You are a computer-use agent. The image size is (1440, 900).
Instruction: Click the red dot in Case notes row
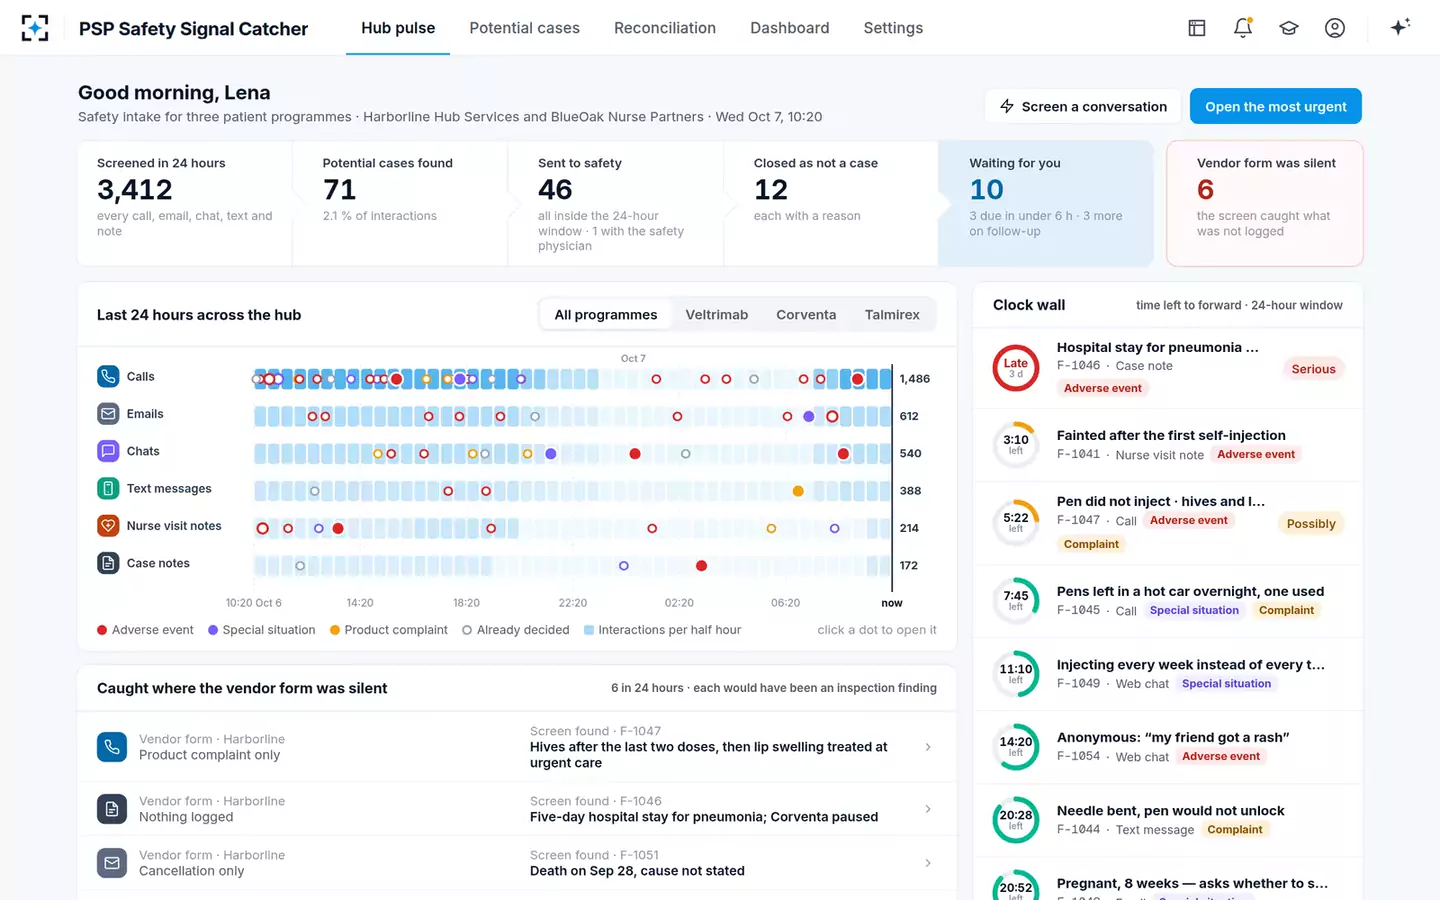click(x=701, y=566)
